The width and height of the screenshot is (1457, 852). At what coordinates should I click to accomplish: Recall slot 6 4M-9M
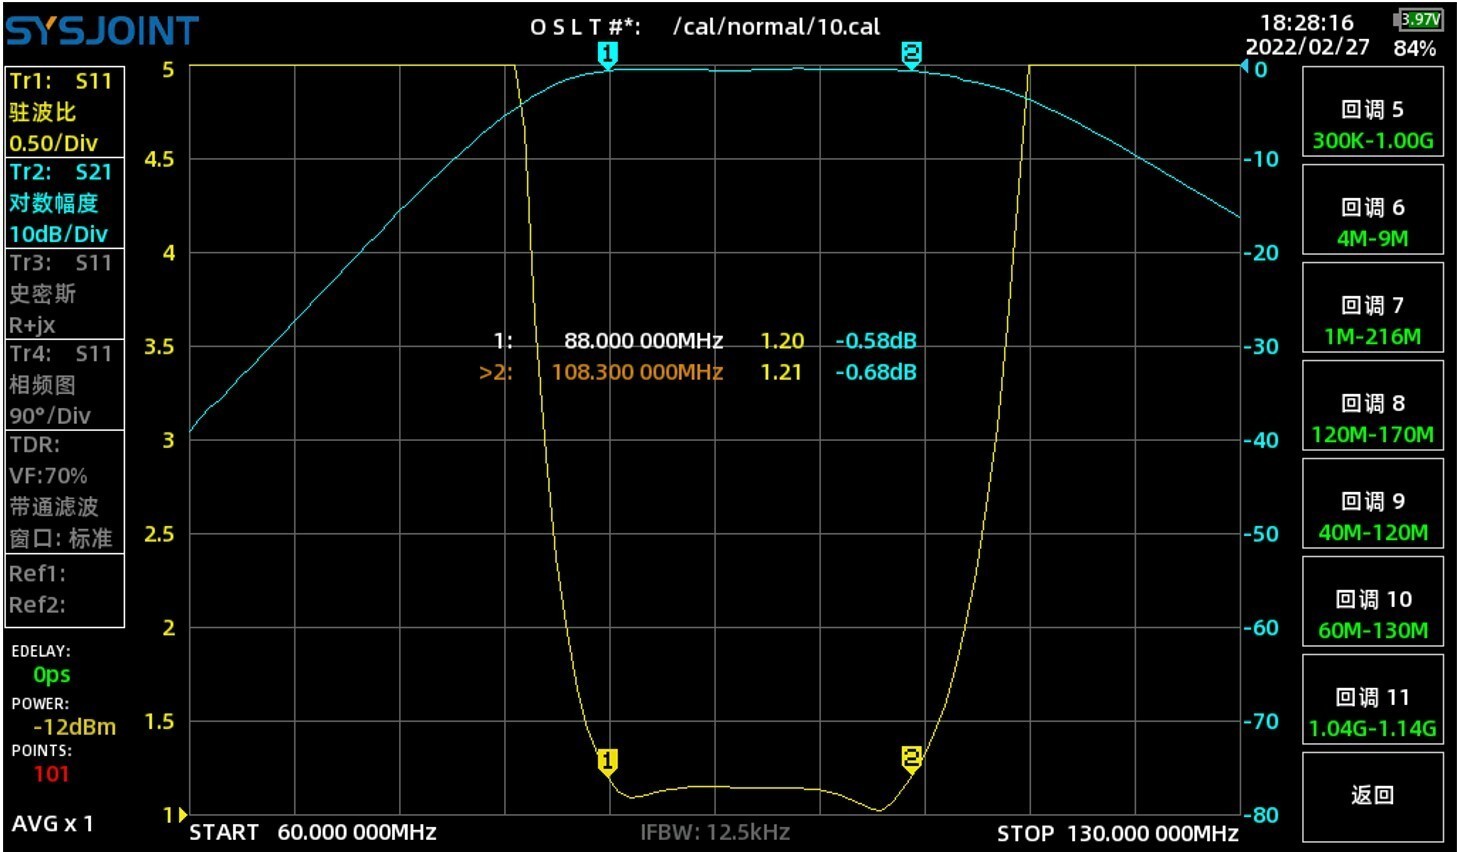coord(1373,210)
